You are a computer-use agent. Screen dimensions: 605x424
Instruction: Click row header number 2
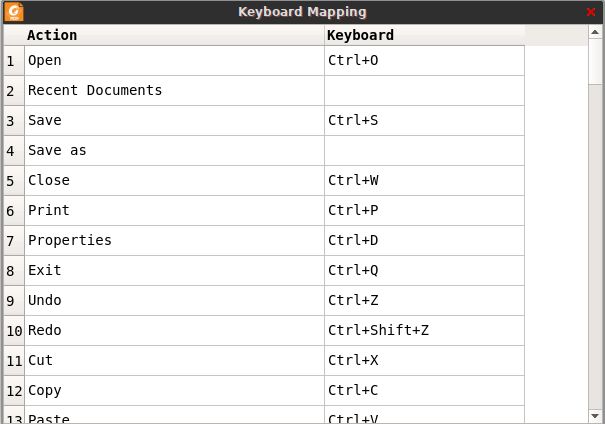click(x=14, y=91)
